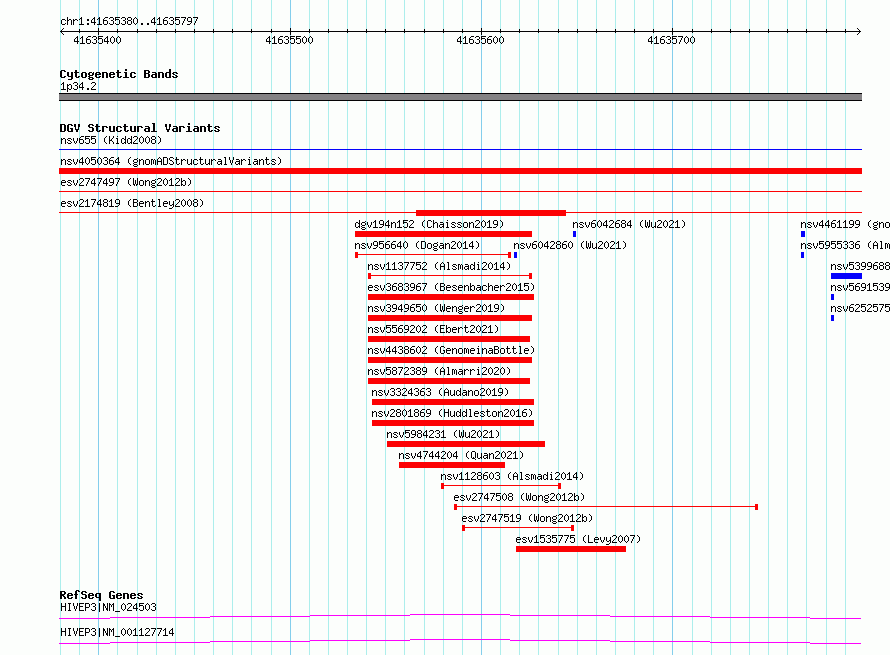Click nsv6042860 (Wu2021) label

(570, 245)
